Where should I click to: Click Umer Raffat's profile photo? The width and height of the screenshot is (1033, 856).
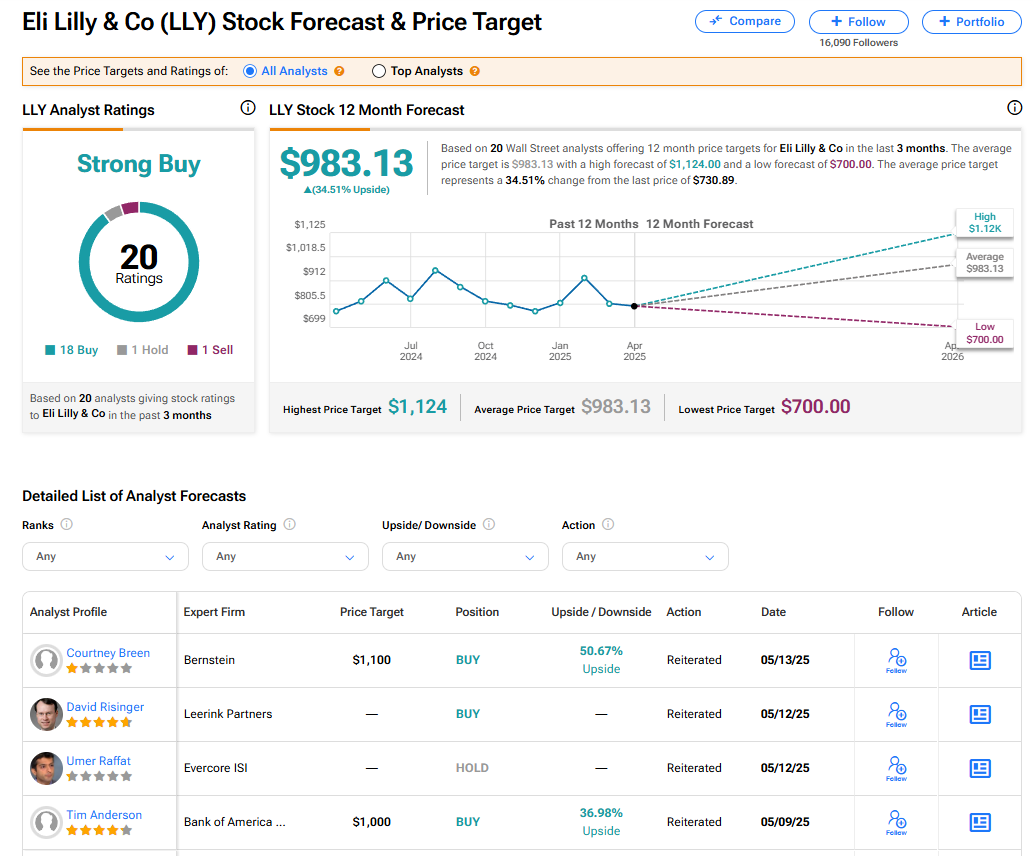tap(46, 768)
